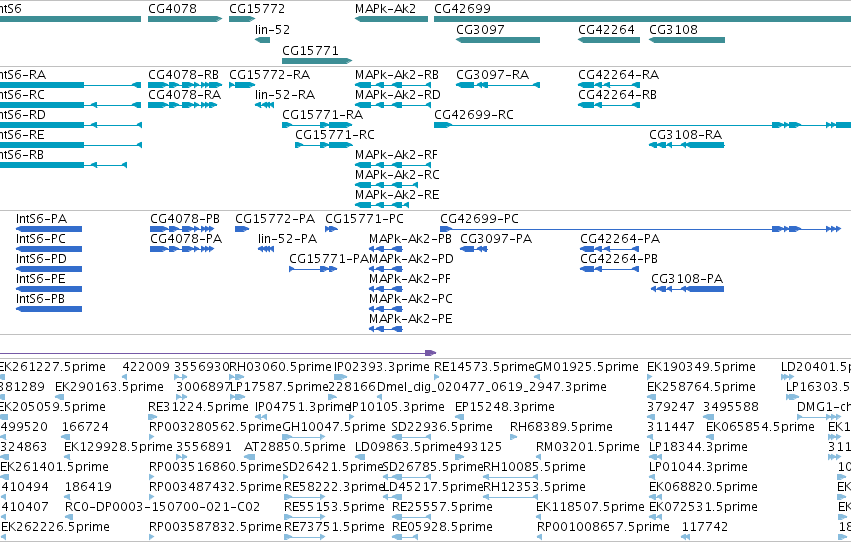Select EST Dmel_dig_020477_0619_2947.3prime
The image size is (851, 542).
492,387
